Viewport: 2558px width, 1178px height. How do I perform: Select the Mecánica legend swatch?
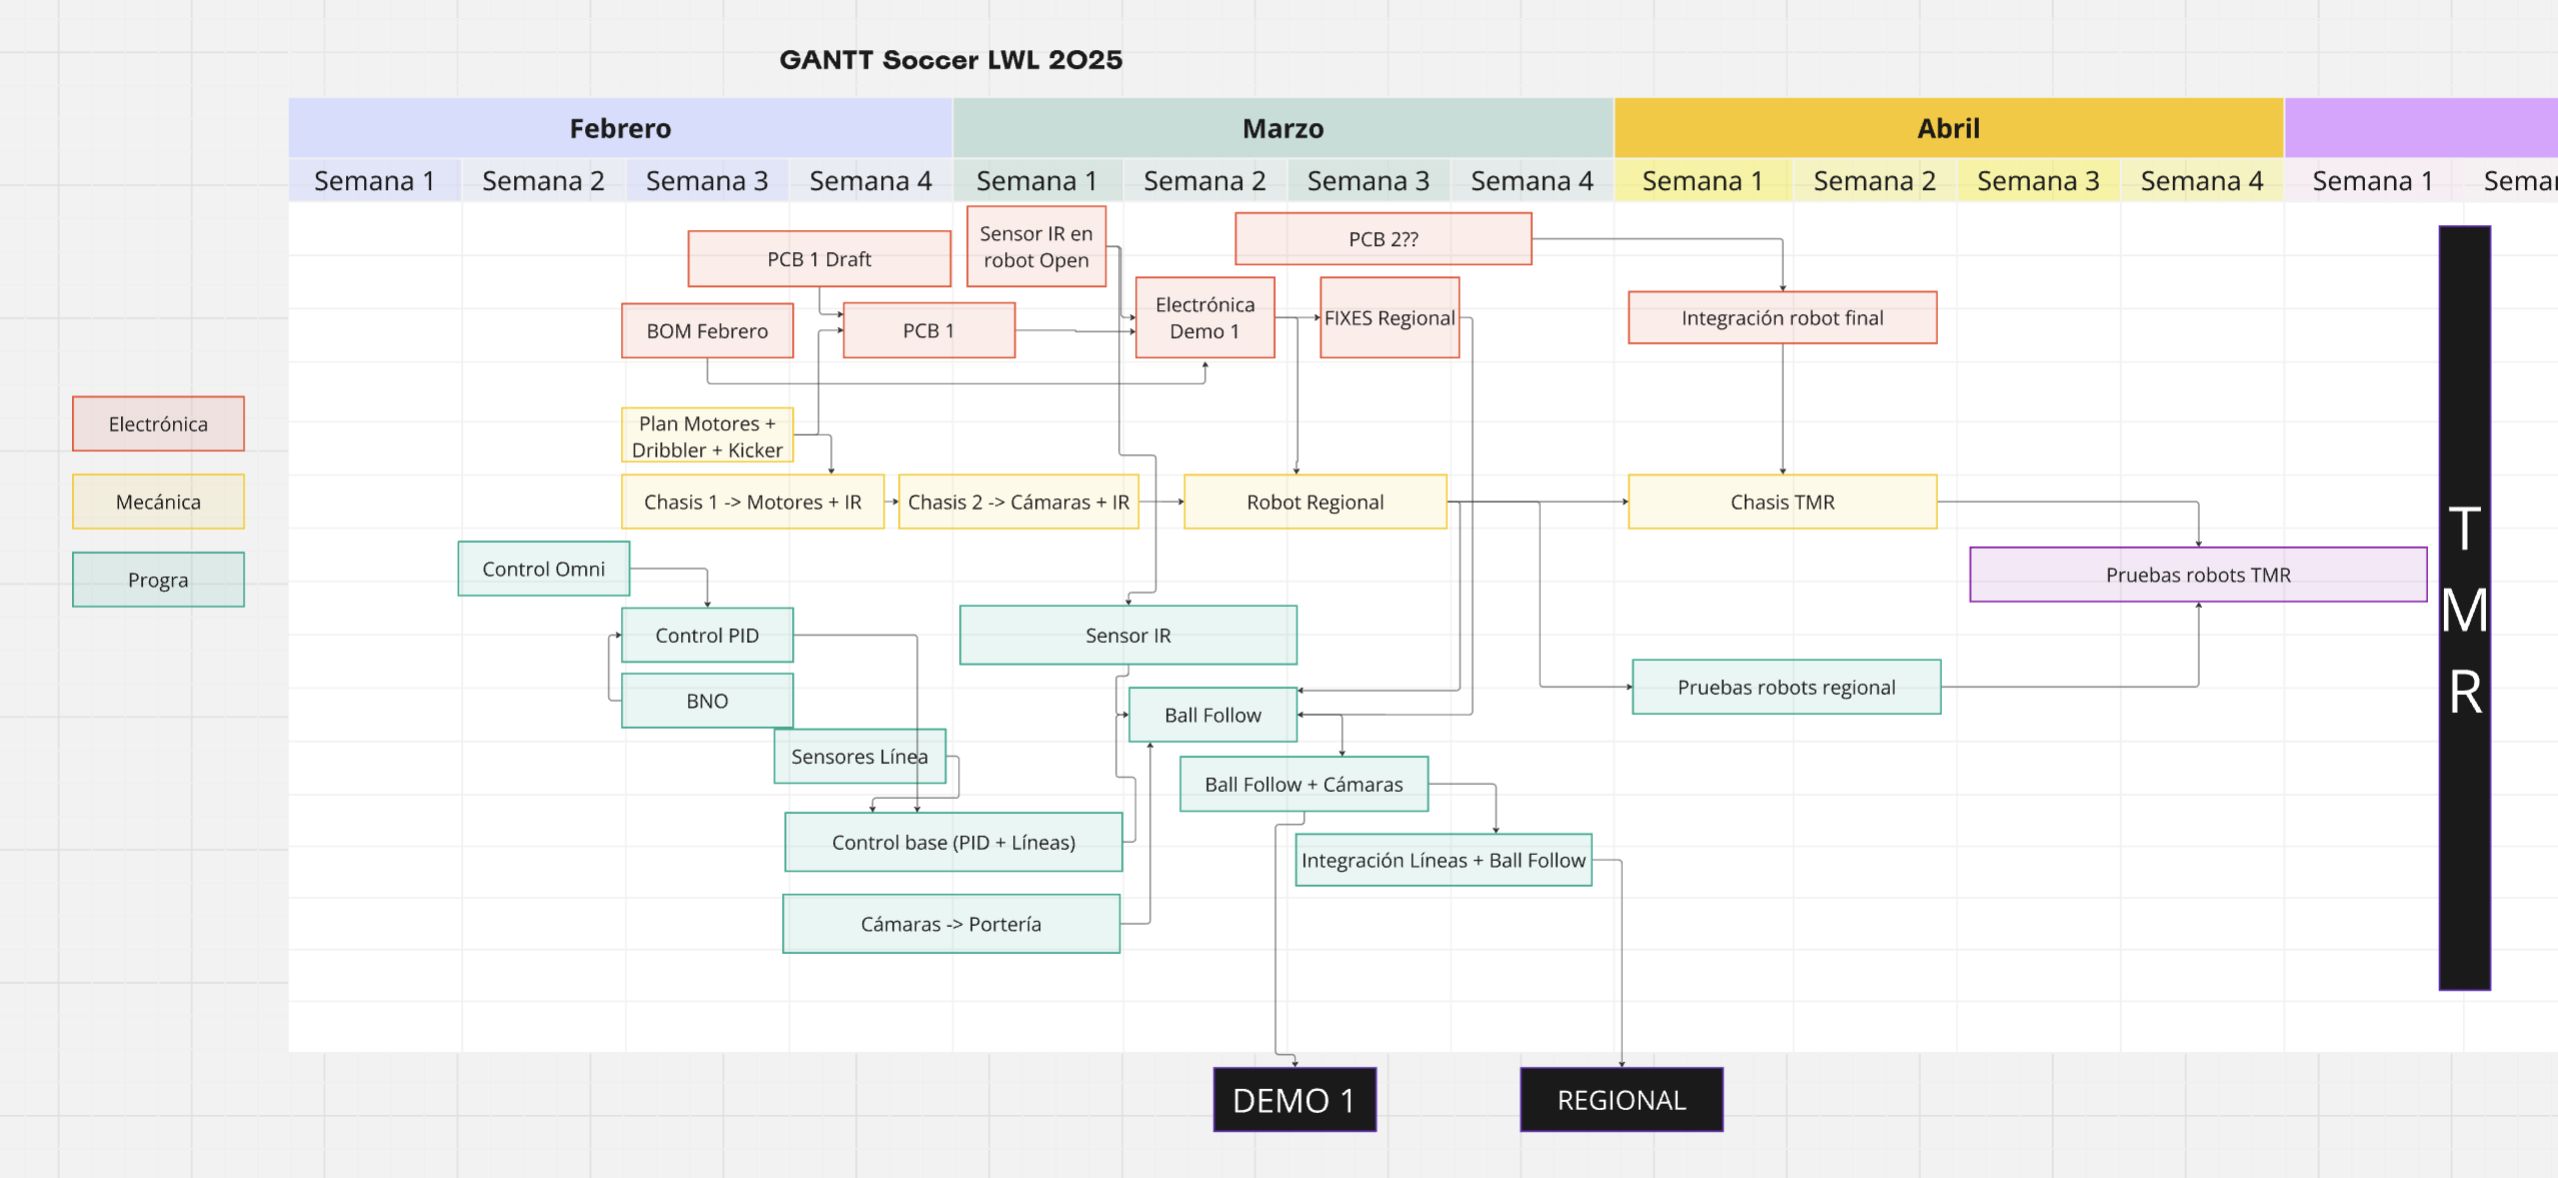pyautogui.click(x=158, y=502)
